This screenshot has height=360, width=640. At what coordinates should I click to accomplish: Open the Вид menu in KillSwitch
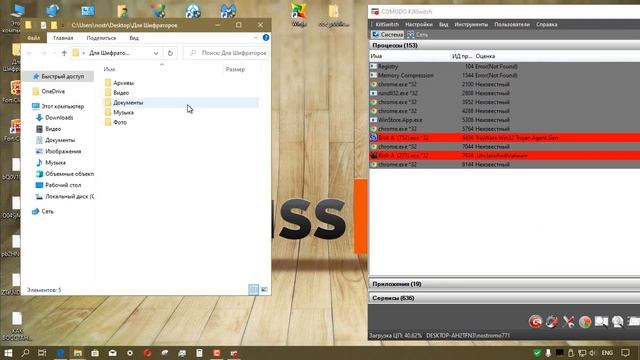click(443, 24)
